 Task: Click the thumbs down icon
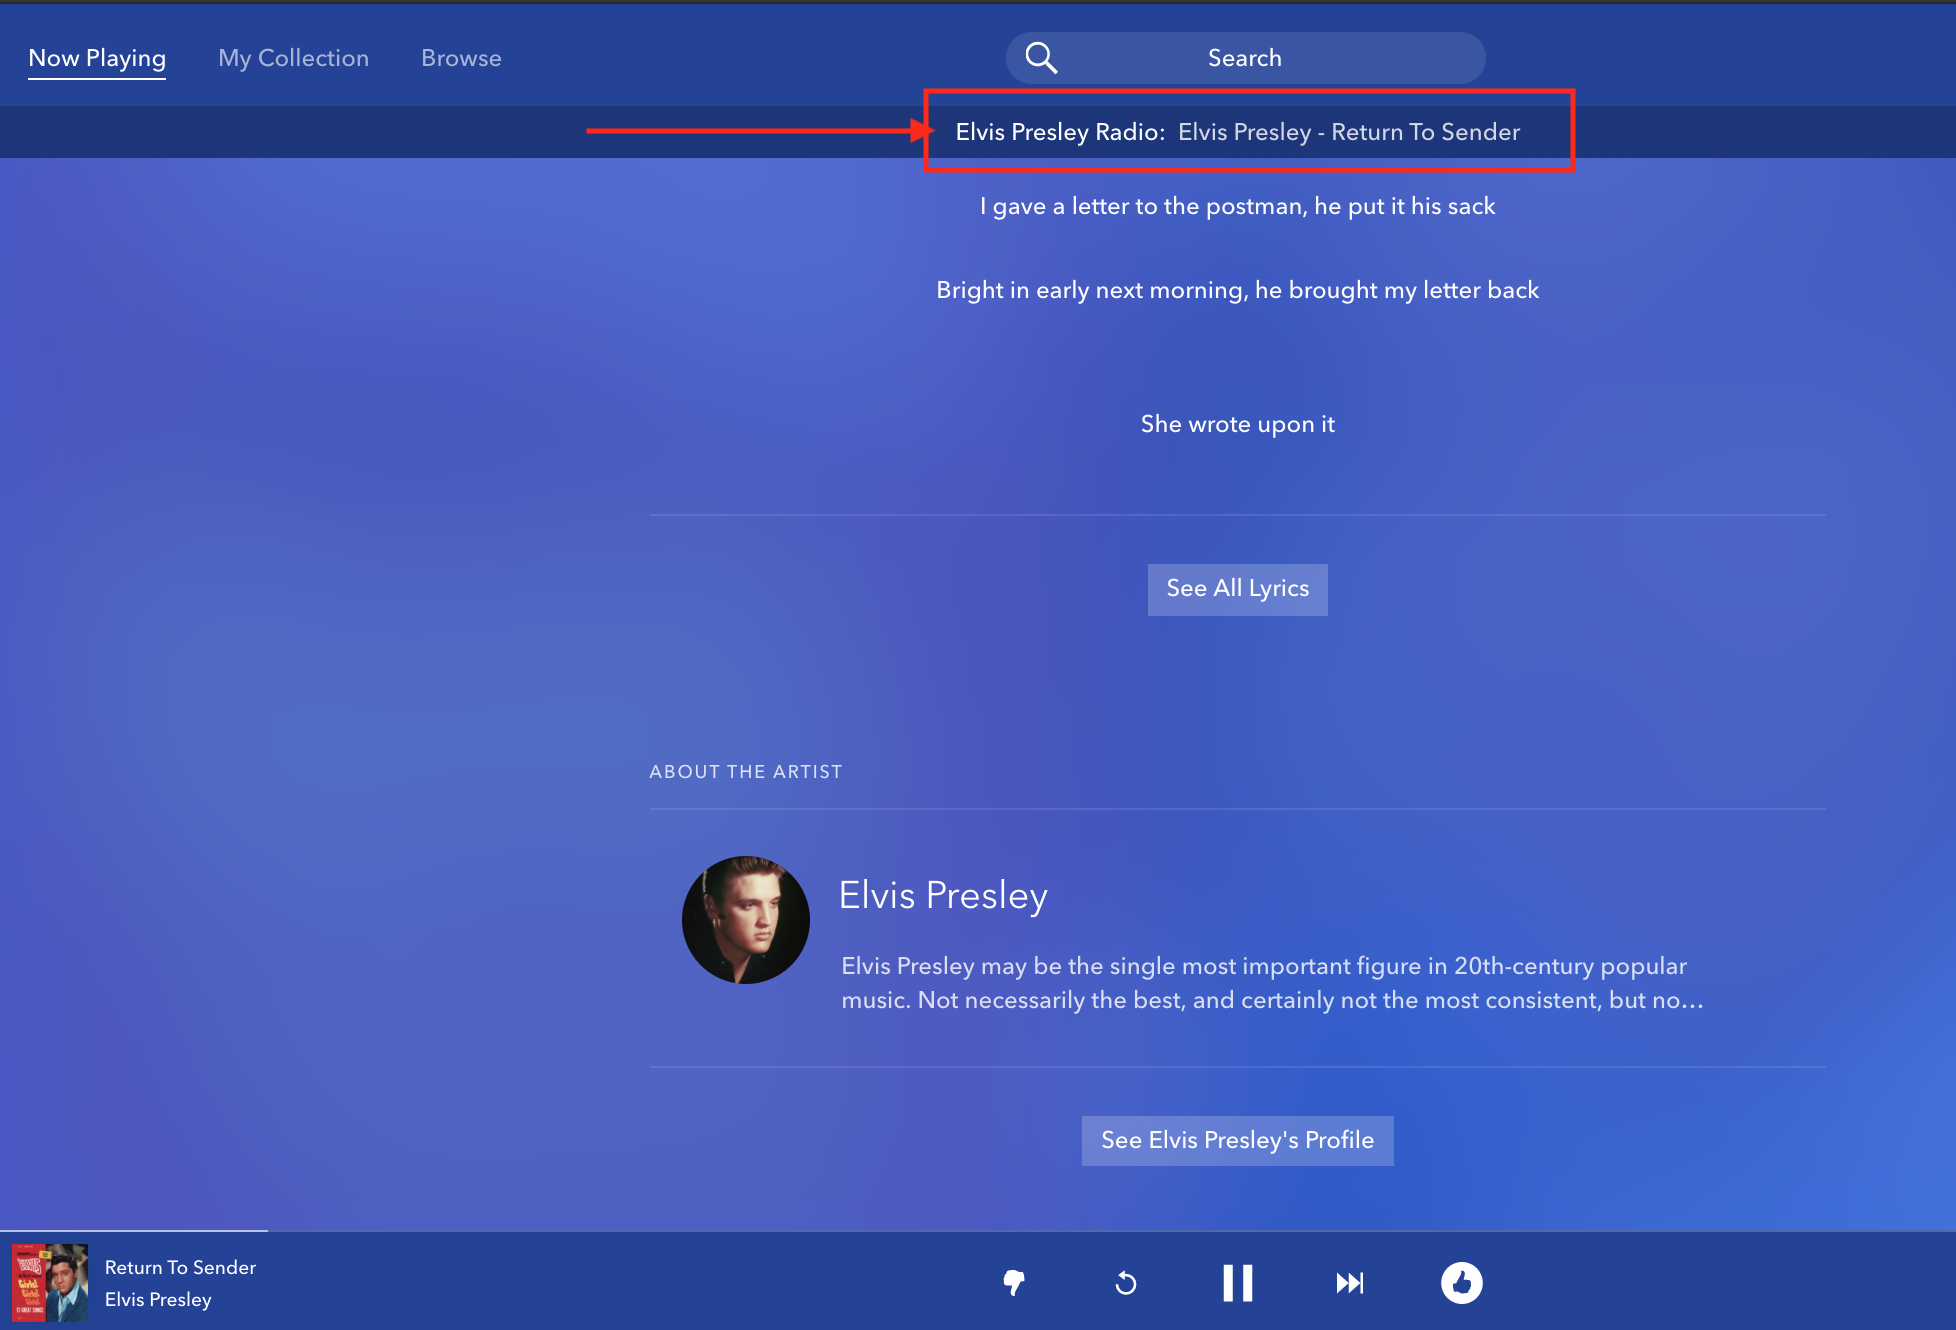coord(1014,1282)
